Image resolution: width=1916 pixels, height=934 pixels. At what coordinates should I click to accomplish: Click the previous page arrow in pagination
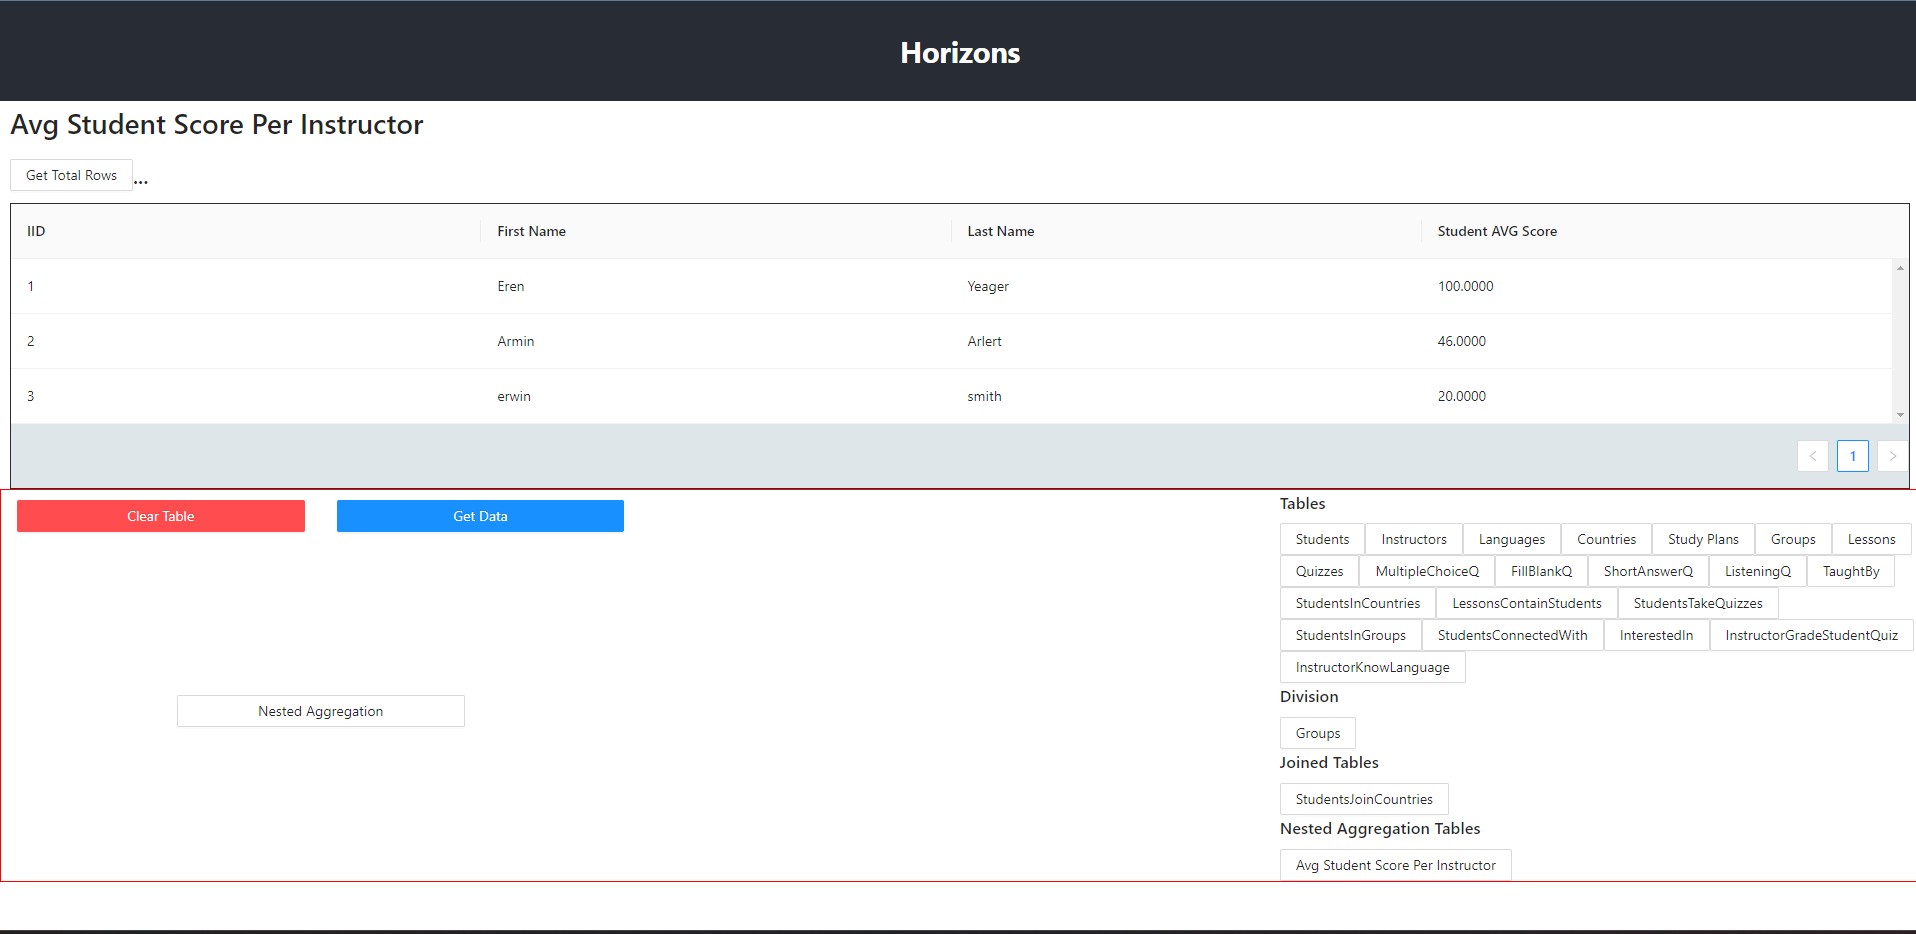point(1812,456)
